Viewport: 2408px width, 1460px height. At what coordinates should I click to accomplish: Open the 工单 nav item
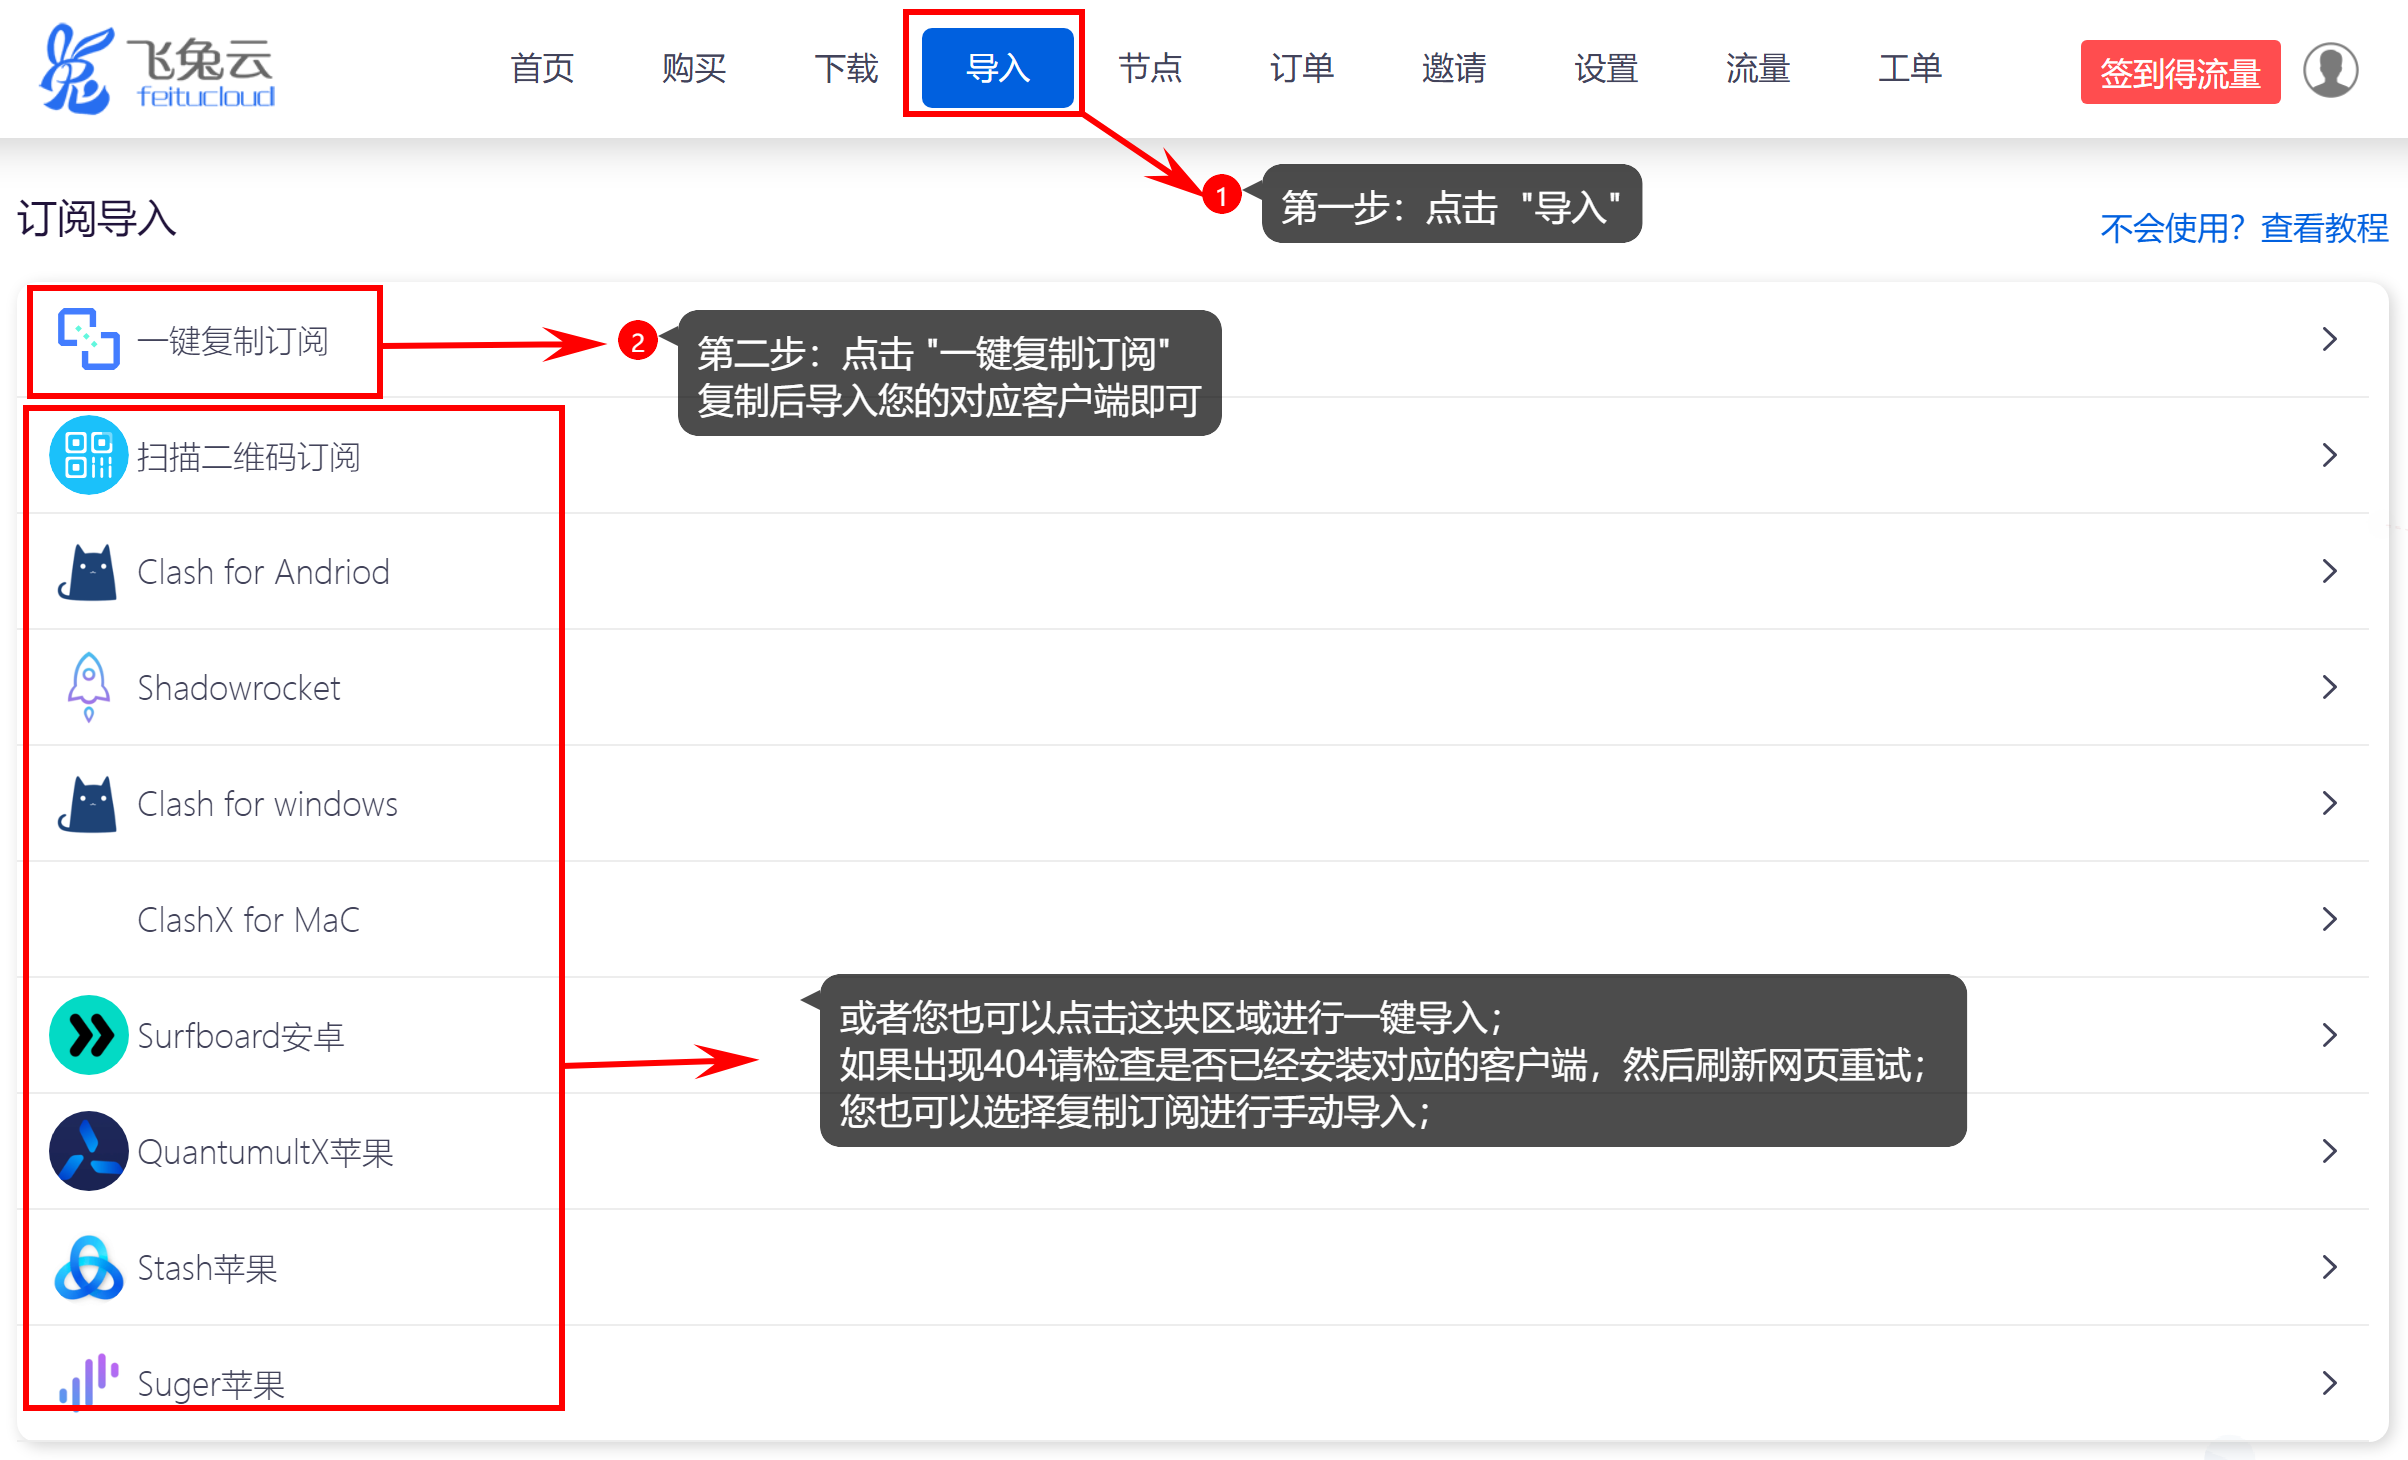click(x=1910, y=68)
